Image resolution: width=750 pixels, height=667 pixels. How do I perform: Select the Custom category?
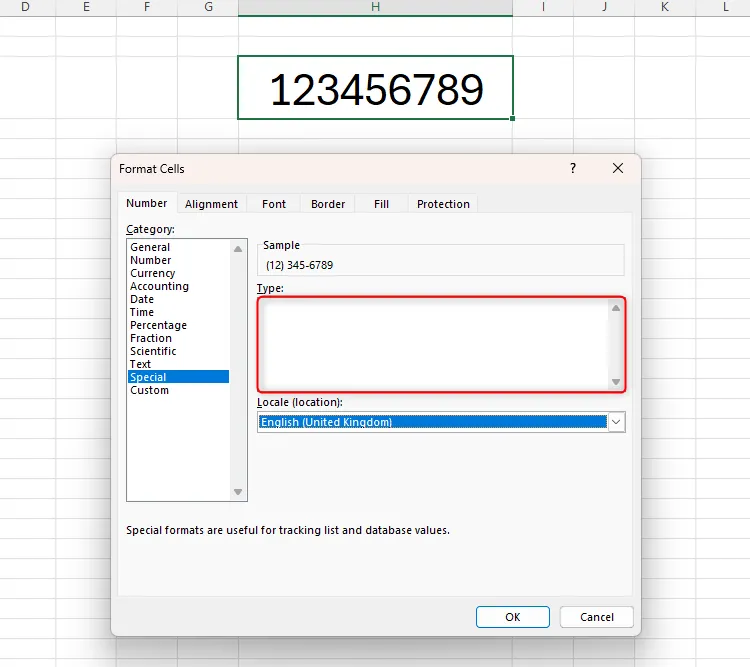(x=150, y=390)
